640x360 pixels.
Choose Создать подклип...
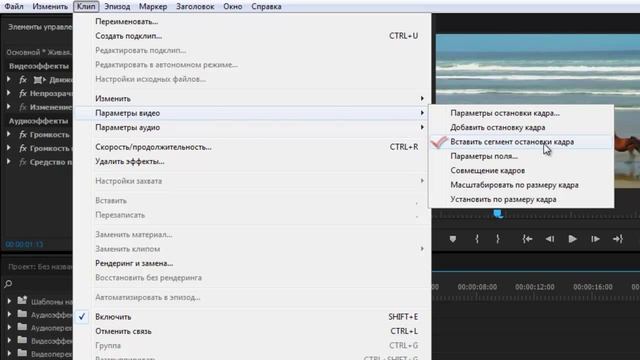click(x=252, y=36)
